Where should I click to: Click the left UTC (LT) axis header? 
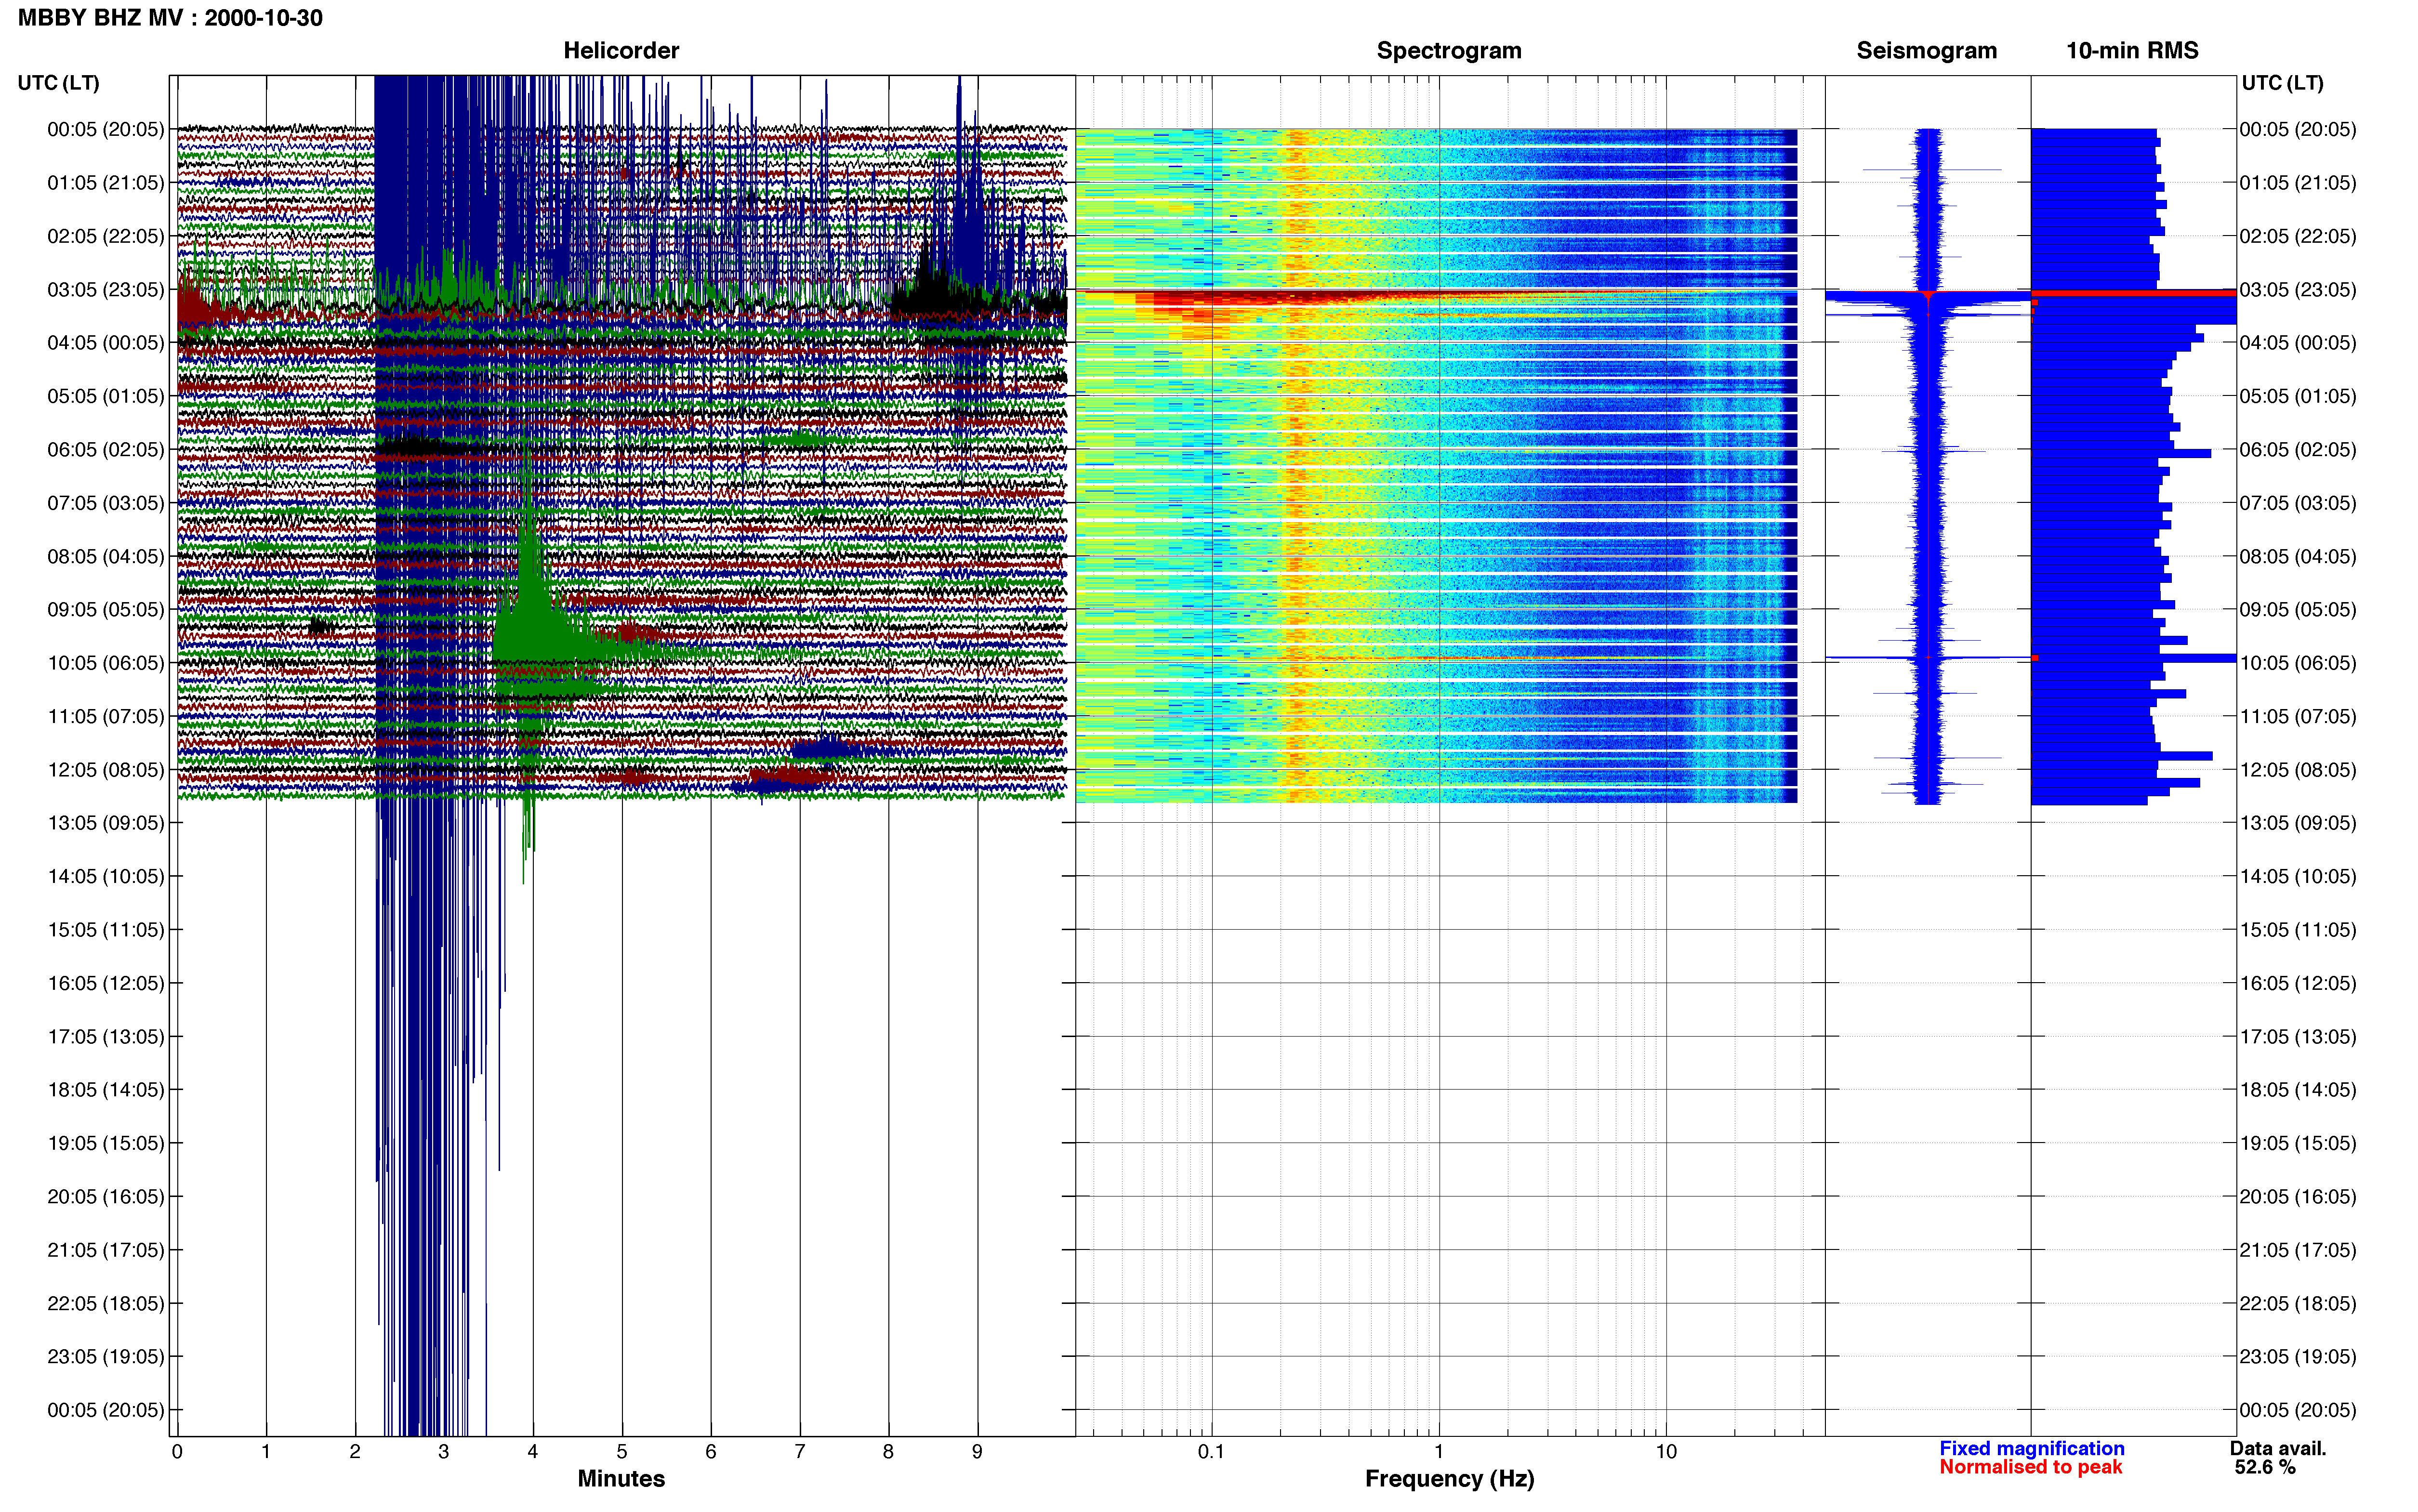tap(59, 83)
